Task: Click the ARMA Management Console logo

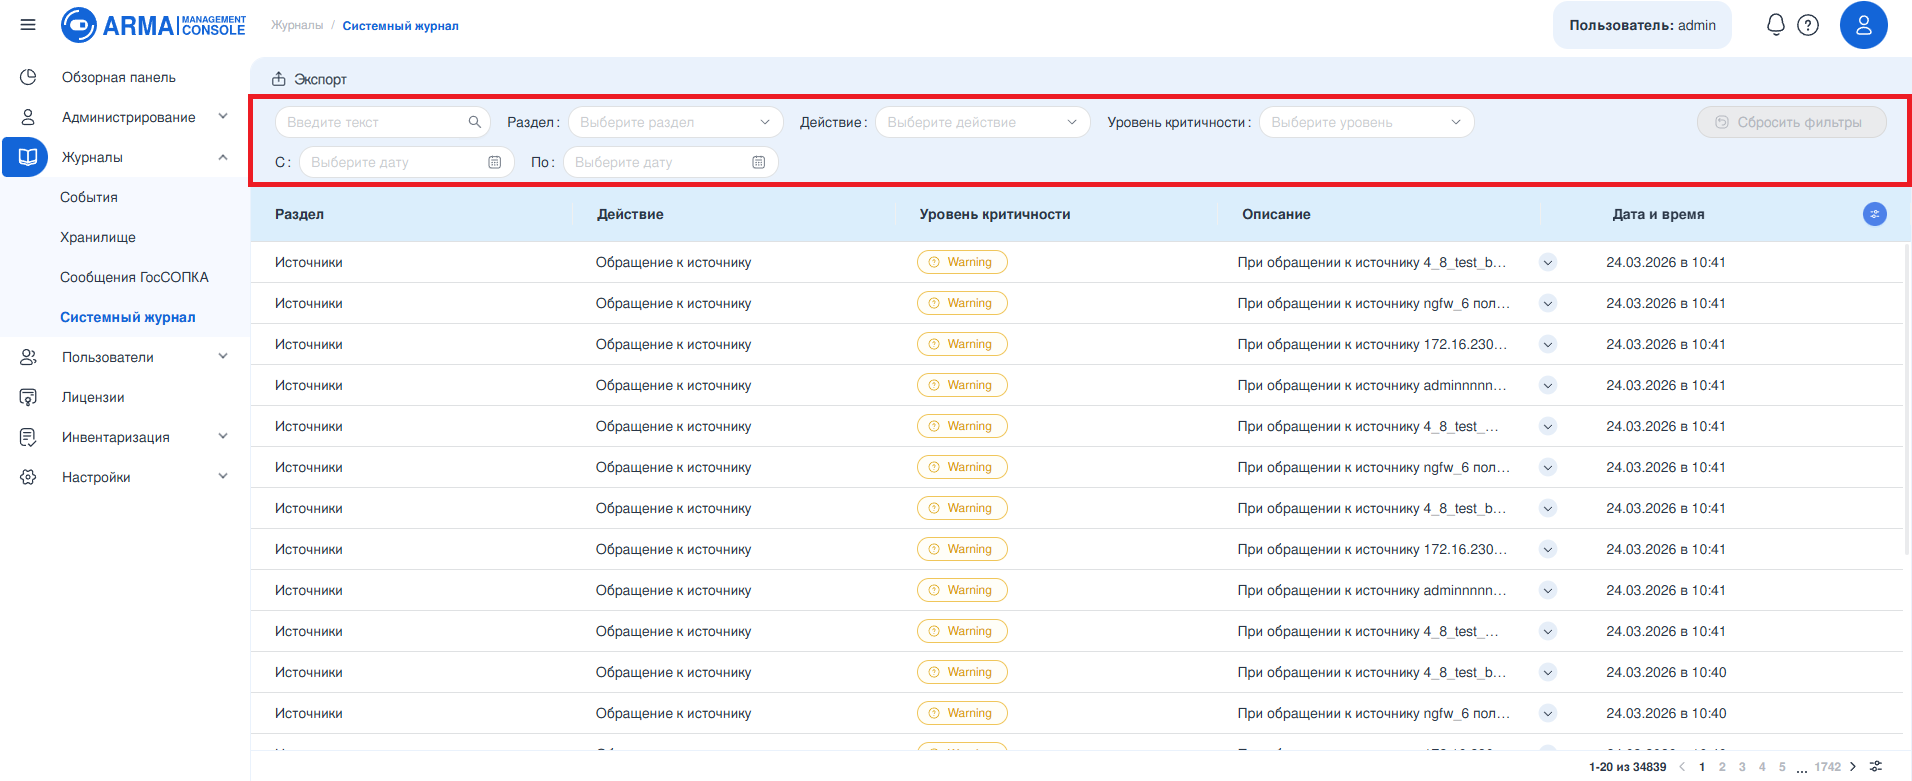Action: 153,25
